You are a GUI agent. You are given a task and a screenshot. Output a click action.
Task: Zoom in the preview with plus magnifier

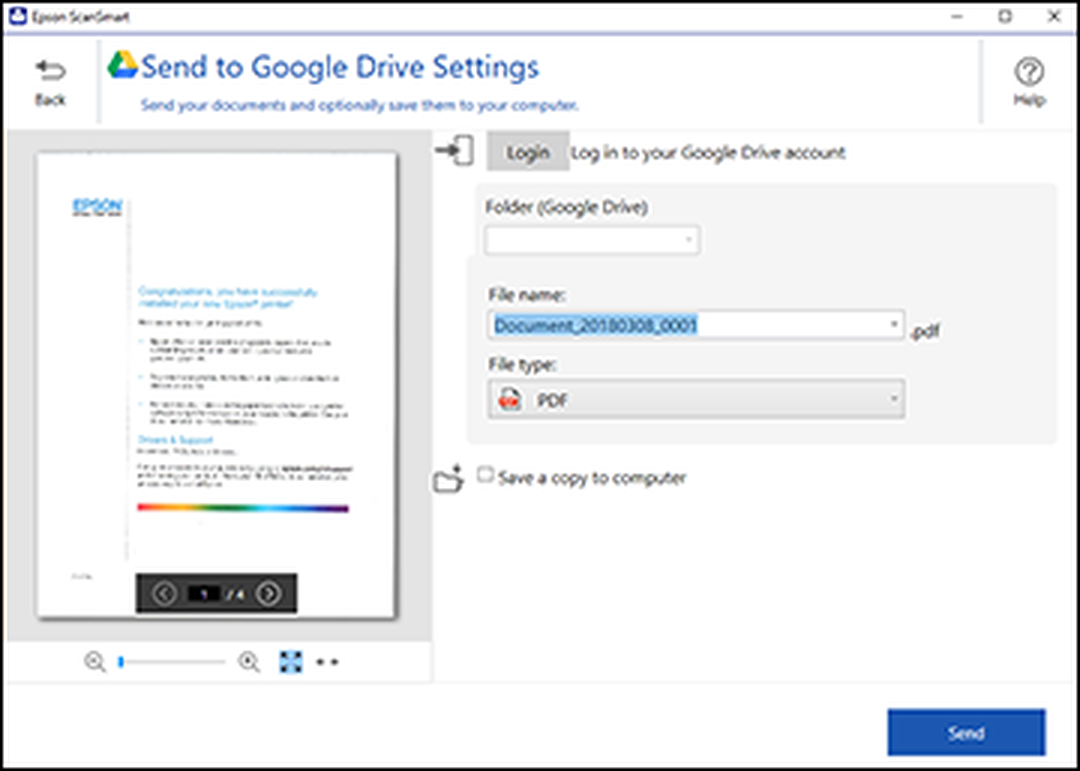[x=249, y=663]
